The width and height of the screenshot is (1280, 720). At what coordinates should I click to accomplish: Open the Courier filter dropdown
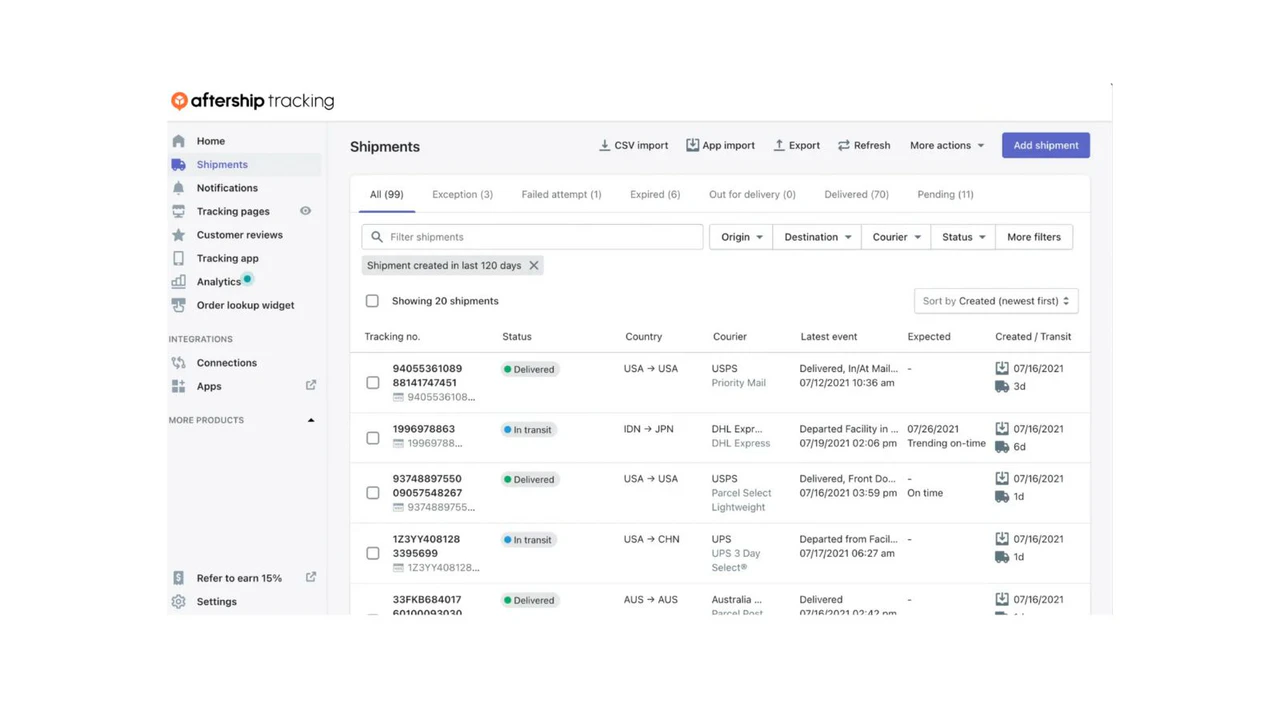click(896, 237)
